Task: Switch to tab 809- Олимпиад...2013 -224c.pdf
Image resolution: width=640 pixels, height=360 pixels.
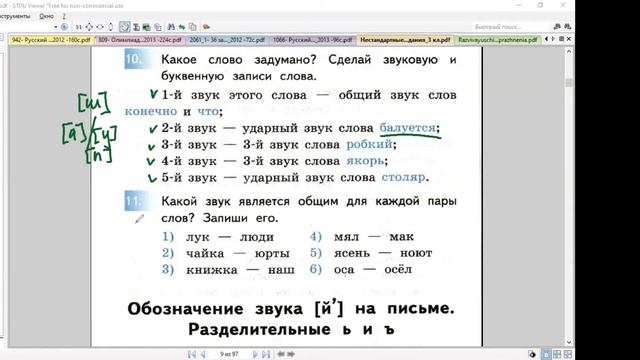Action: tap(140, 40)
